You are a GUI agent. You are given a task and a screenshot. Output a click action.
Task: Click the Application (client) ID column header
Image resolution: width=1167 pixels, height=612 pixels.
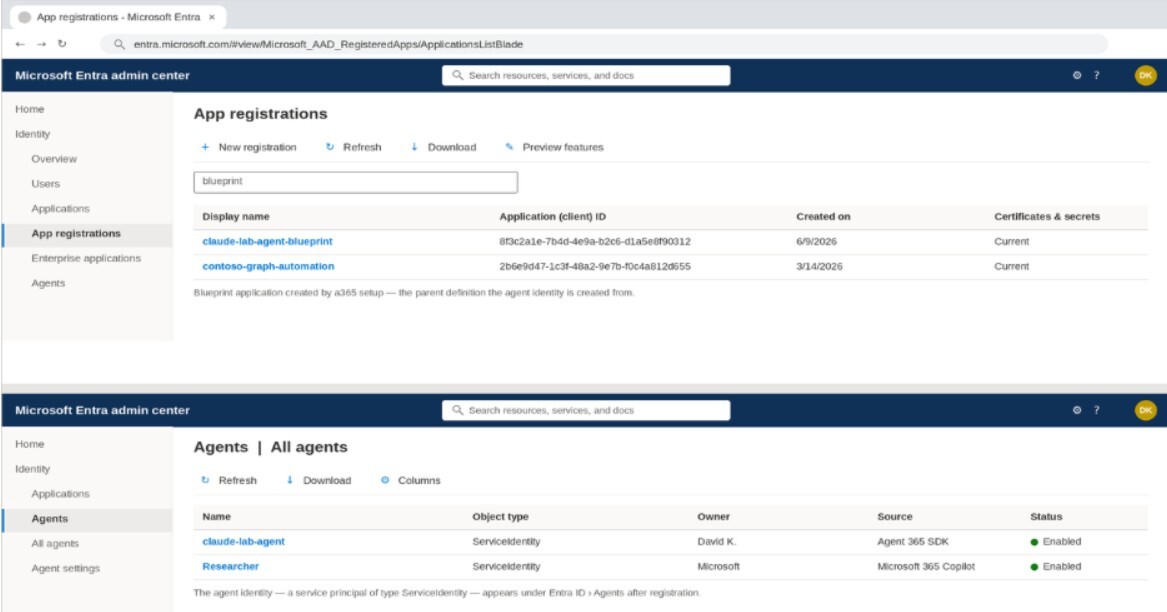552,217
